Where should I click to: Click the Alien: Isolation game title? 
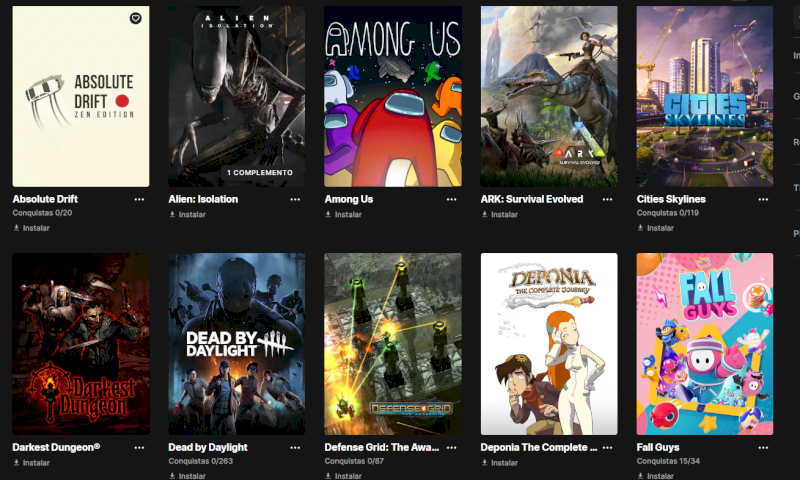(203, 199)
